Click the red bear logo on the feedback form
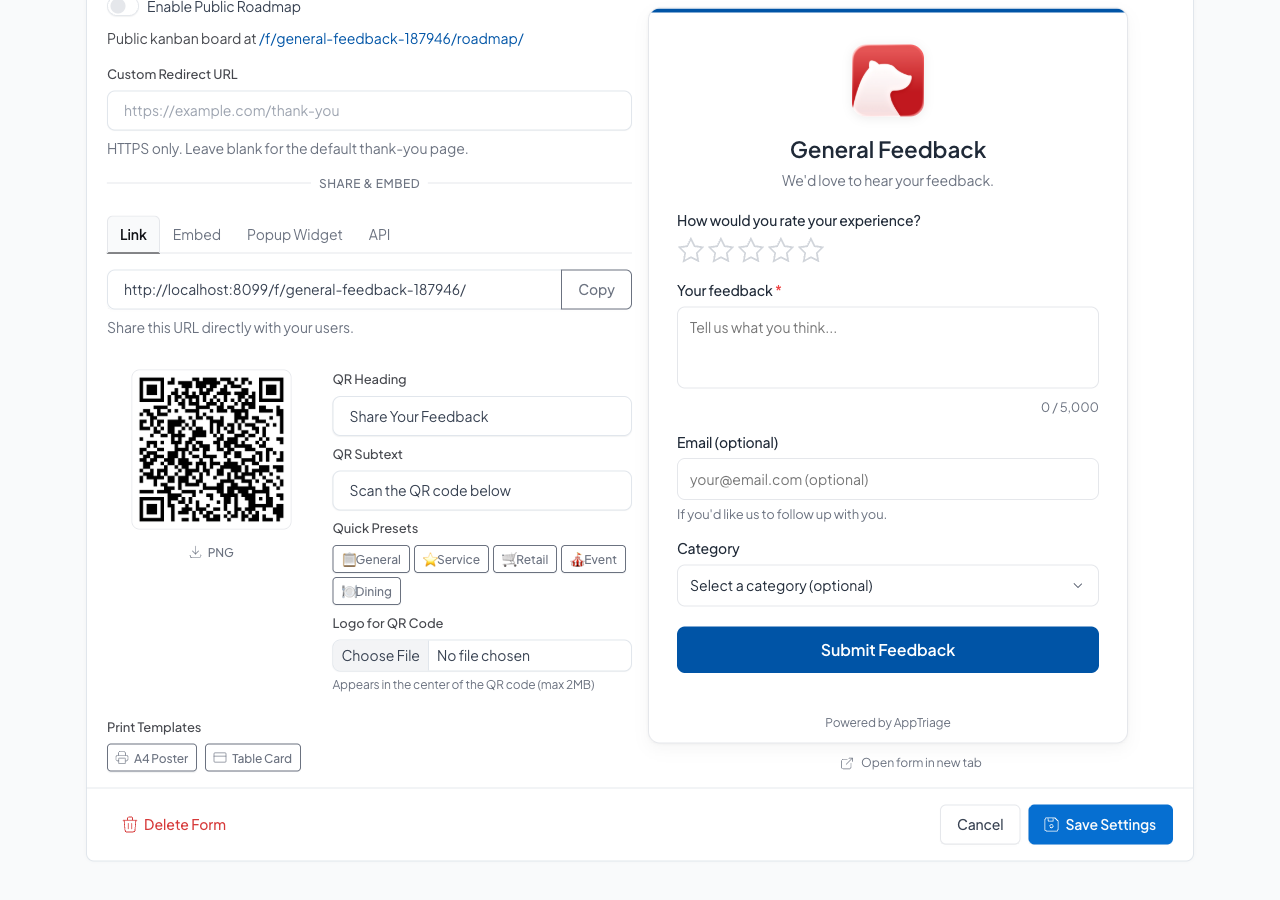Image resolution: width=1280 pixels, height=900 pixels. point(887,80)
